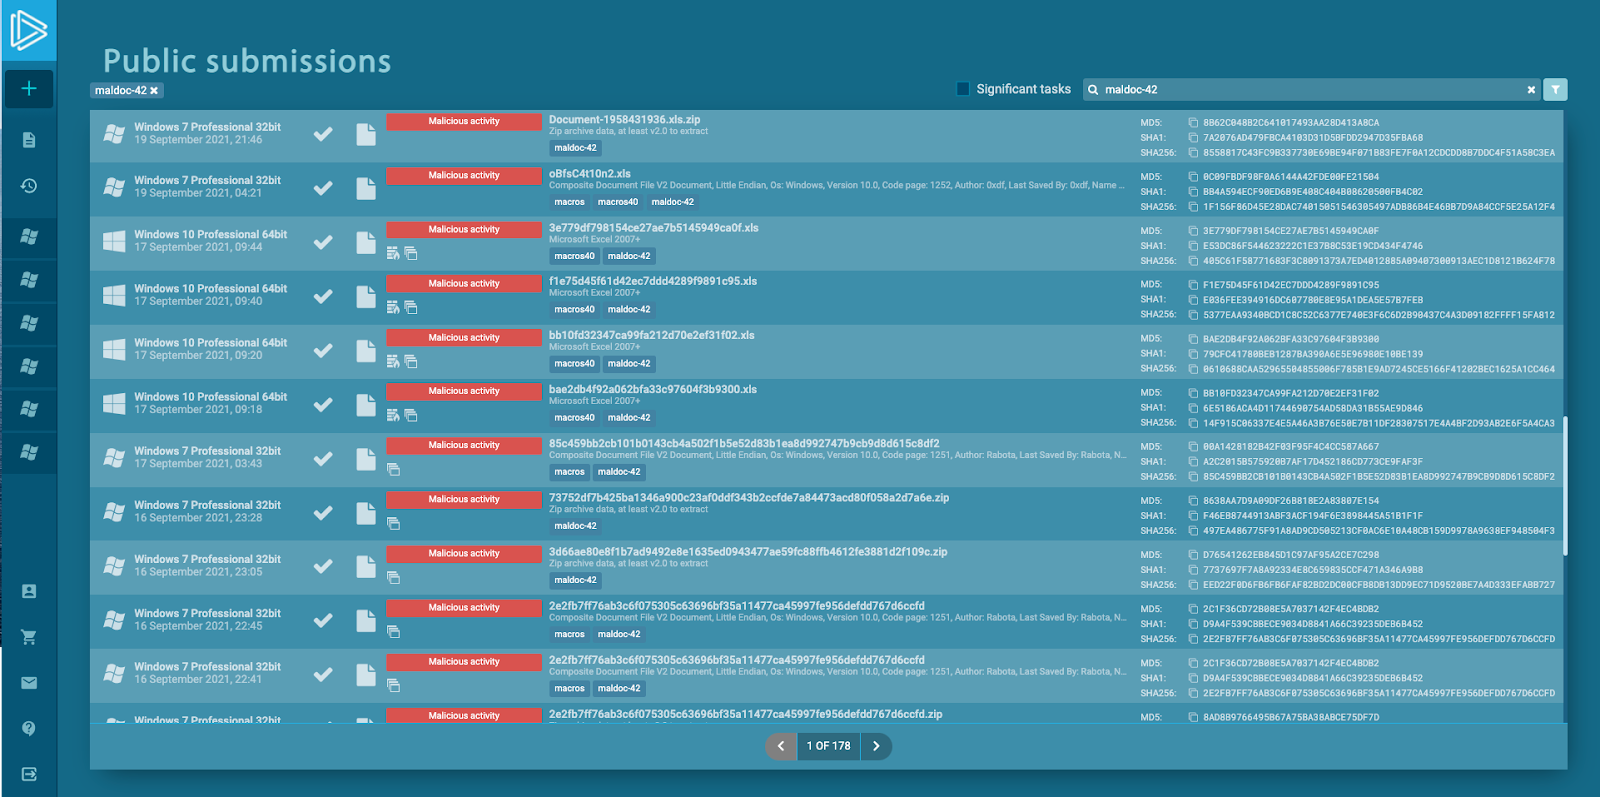Go to the previous page of submissions
Screen dimensions: 1600x797
[781, 746]
